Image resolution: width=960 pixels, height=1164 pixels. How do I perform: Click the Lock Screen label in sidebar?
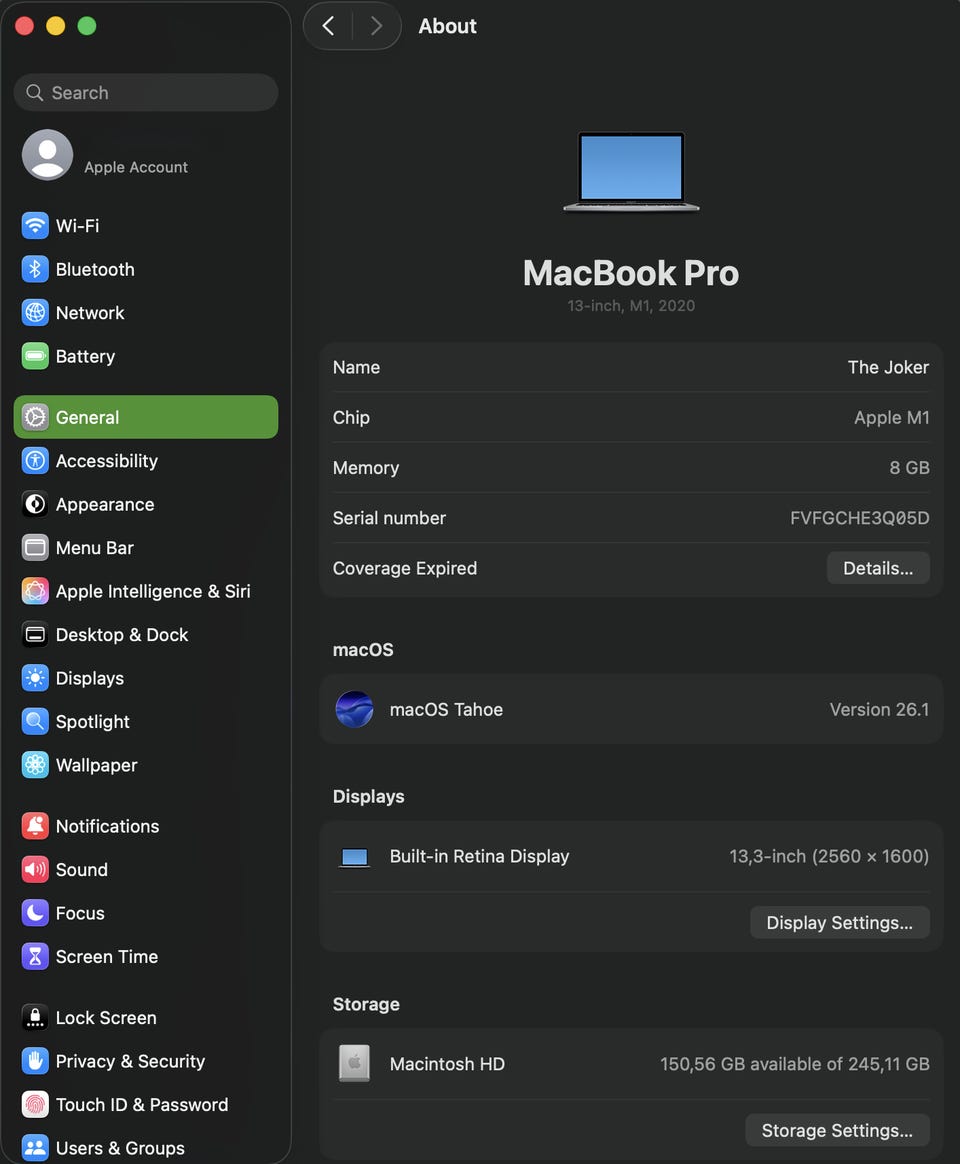point(106,1018)
